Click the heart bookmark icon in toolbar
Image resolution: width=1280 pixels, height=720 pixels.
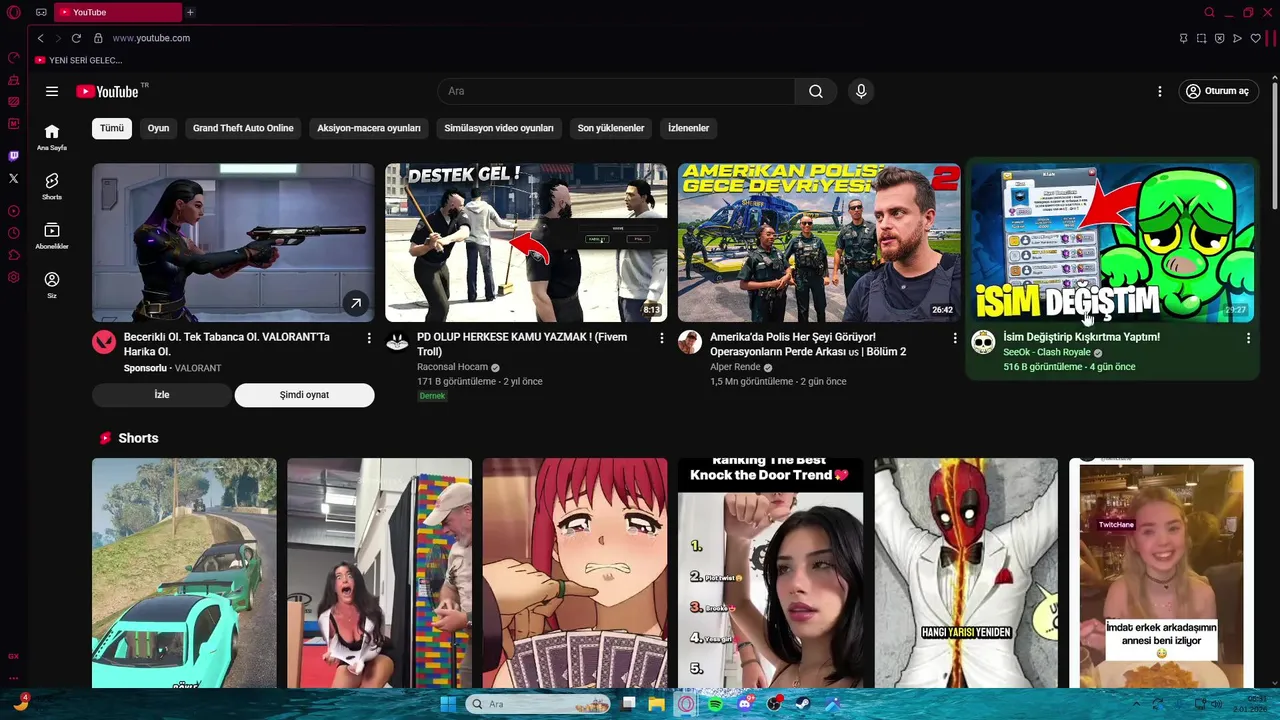click(x=1256, y=38)
